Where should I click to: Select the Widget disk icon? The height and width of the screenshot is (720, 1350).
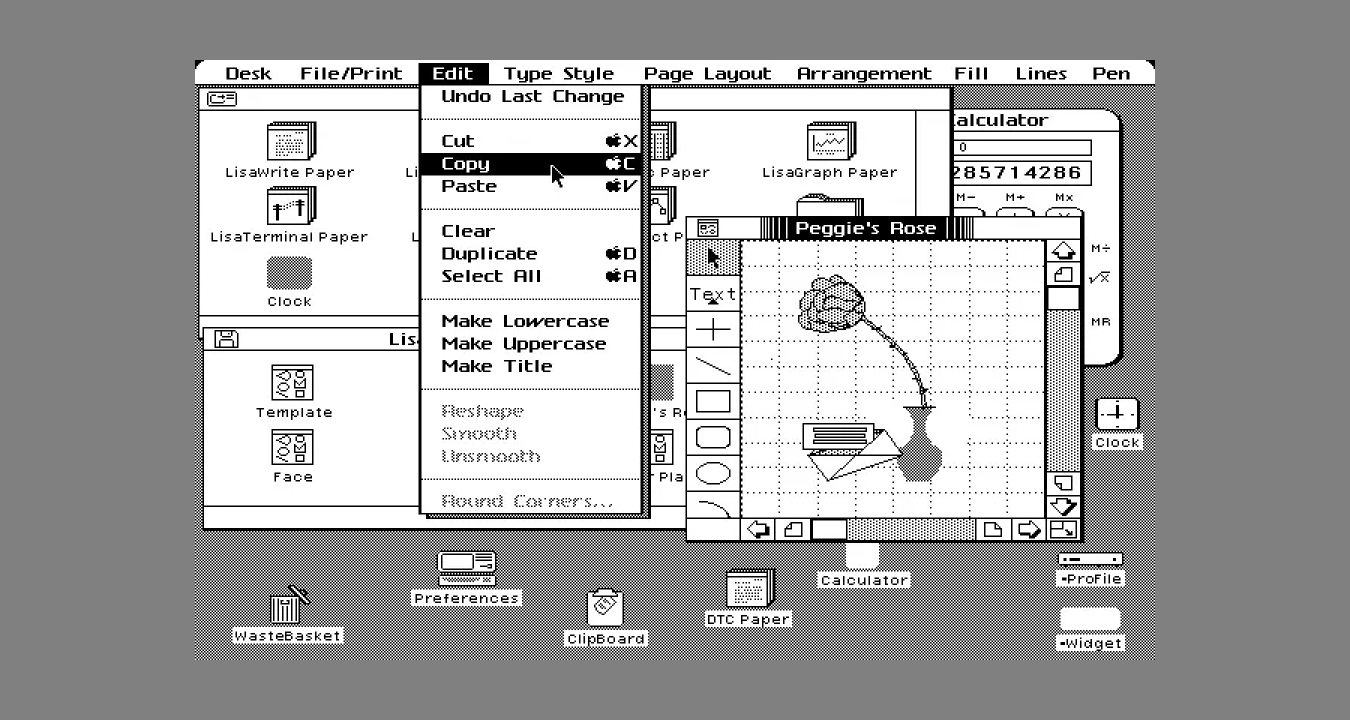(1090, 619)
